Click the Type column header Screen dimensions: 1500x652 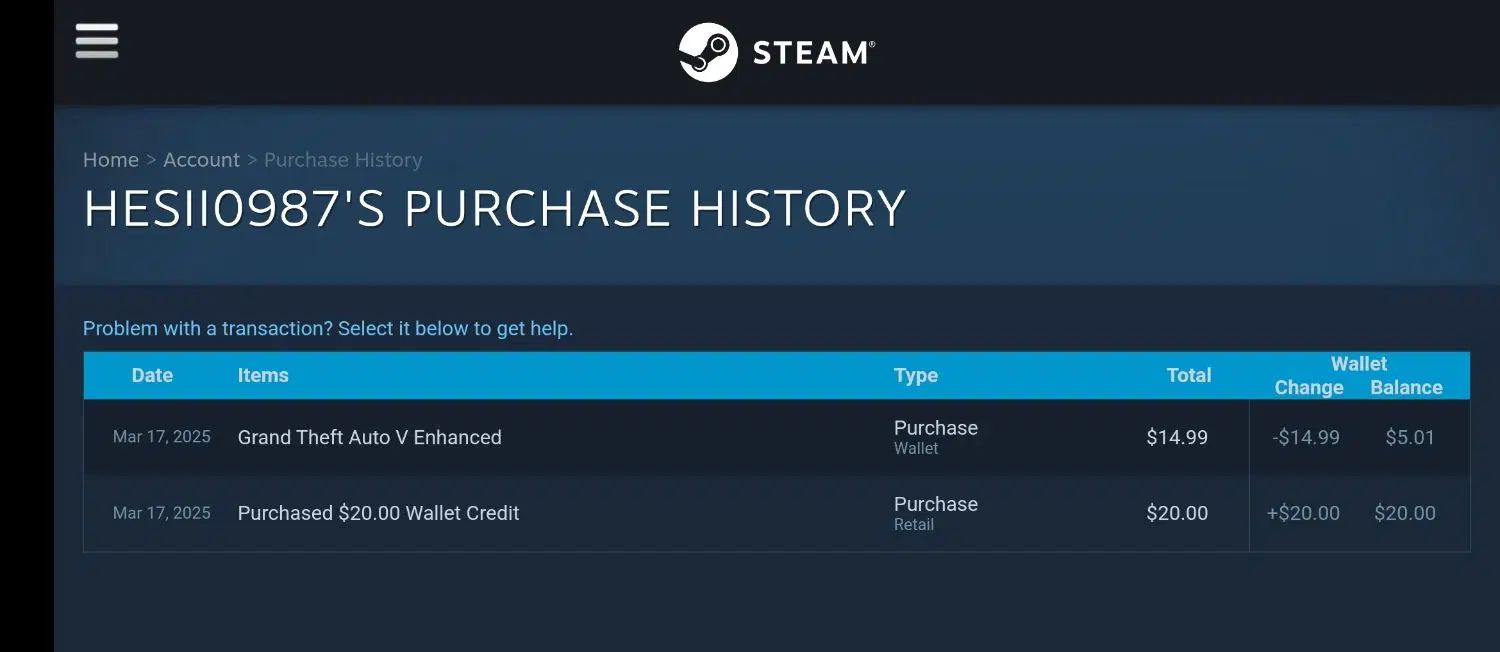point(916,375)
